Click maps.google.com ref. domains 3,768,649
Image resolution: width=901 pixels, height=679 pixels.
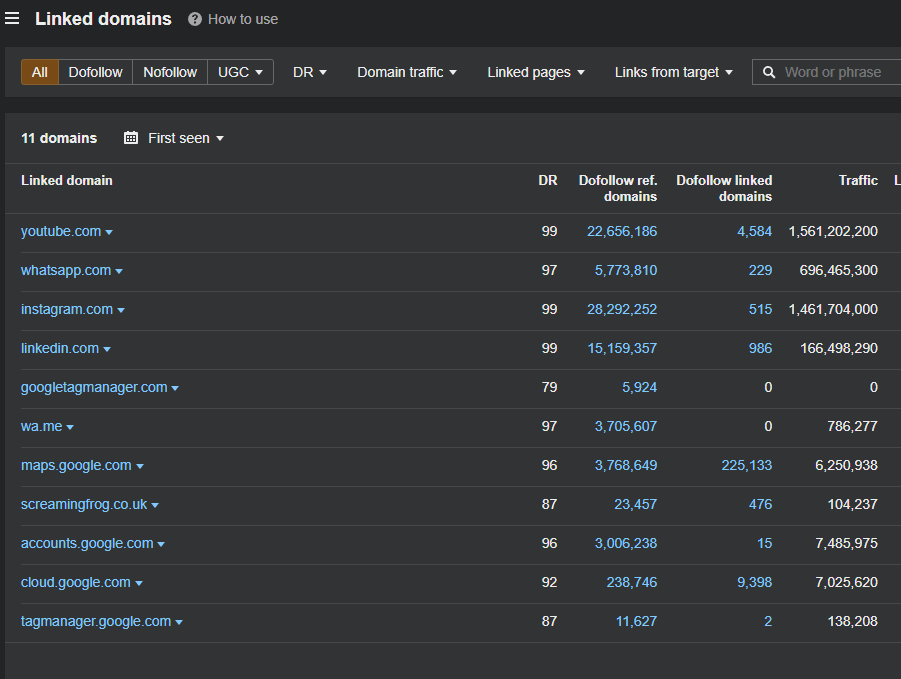point(626,466)
